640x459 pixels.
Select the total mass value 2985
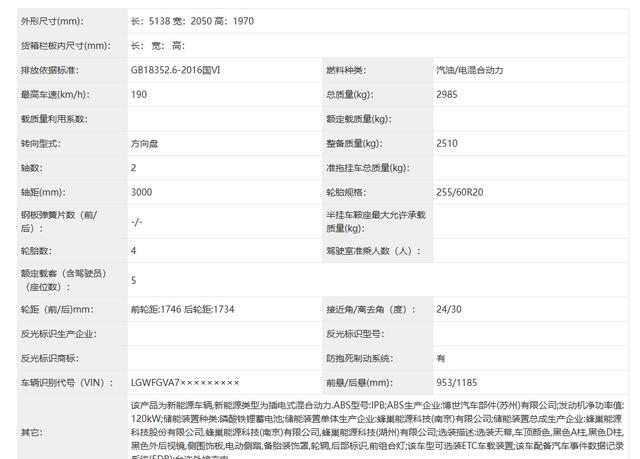click(x=448, y=94)
